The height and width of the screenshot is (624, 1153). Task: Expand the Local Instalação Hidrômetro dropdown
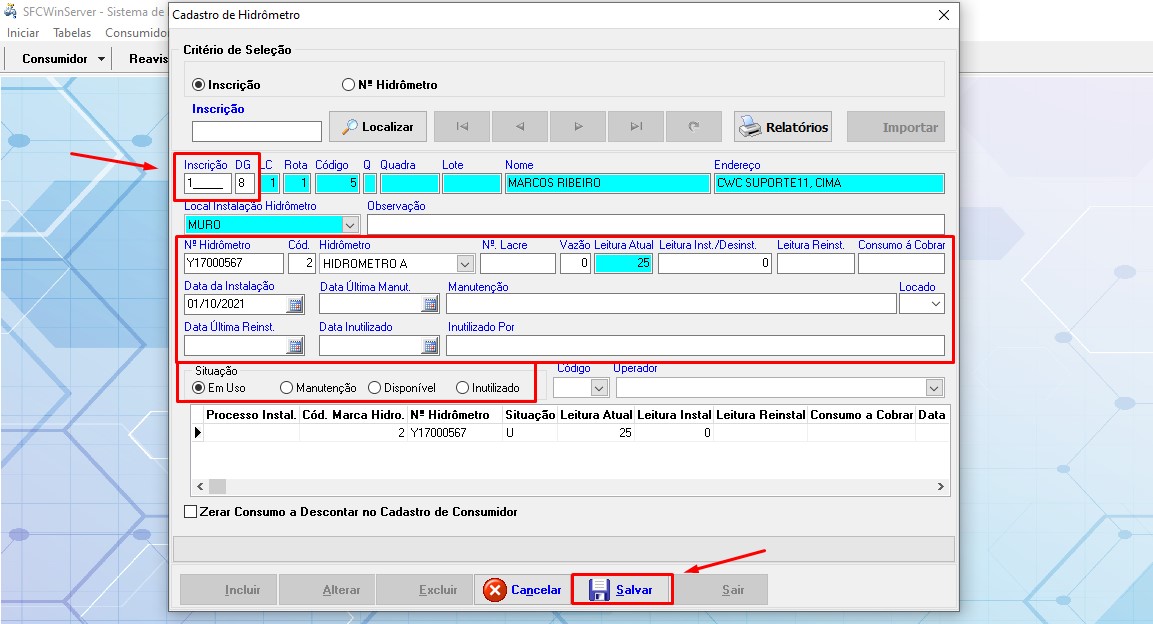[349, 225]
